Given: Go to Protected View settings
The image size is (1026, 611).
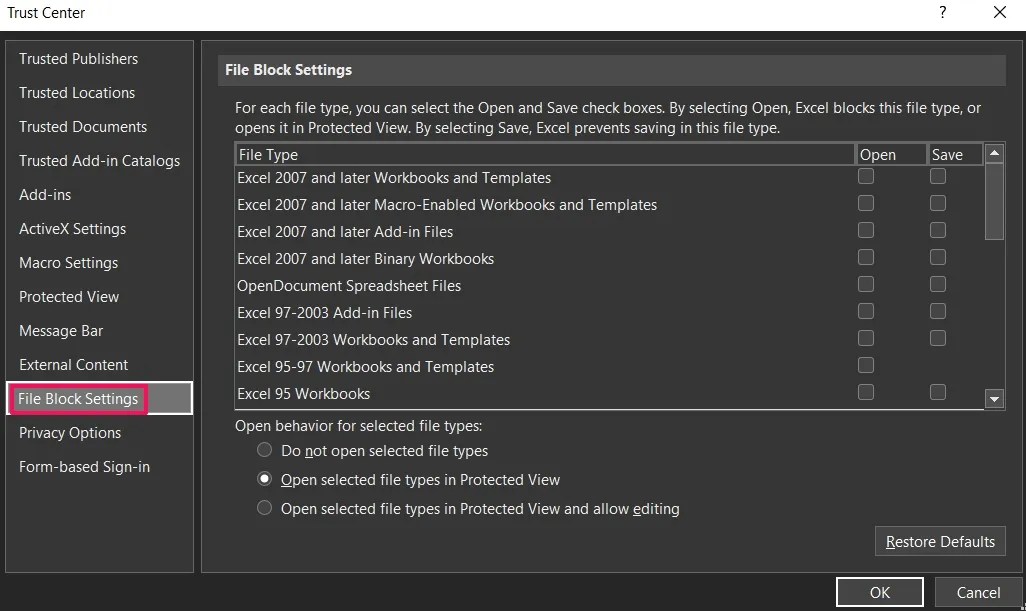Looking at the screenshot, I should (69, 297).
